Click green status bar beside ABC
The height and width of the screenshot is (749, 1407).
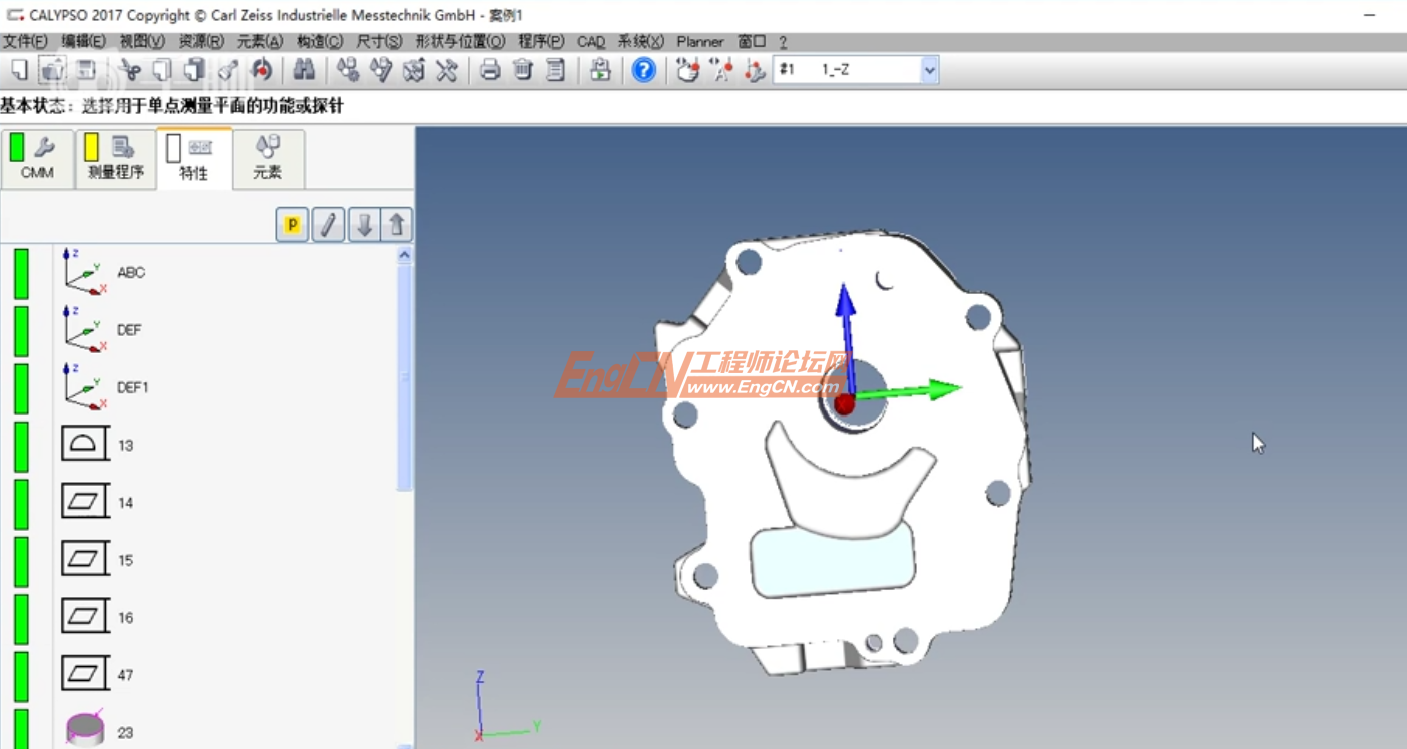click(x=21, y=274)
